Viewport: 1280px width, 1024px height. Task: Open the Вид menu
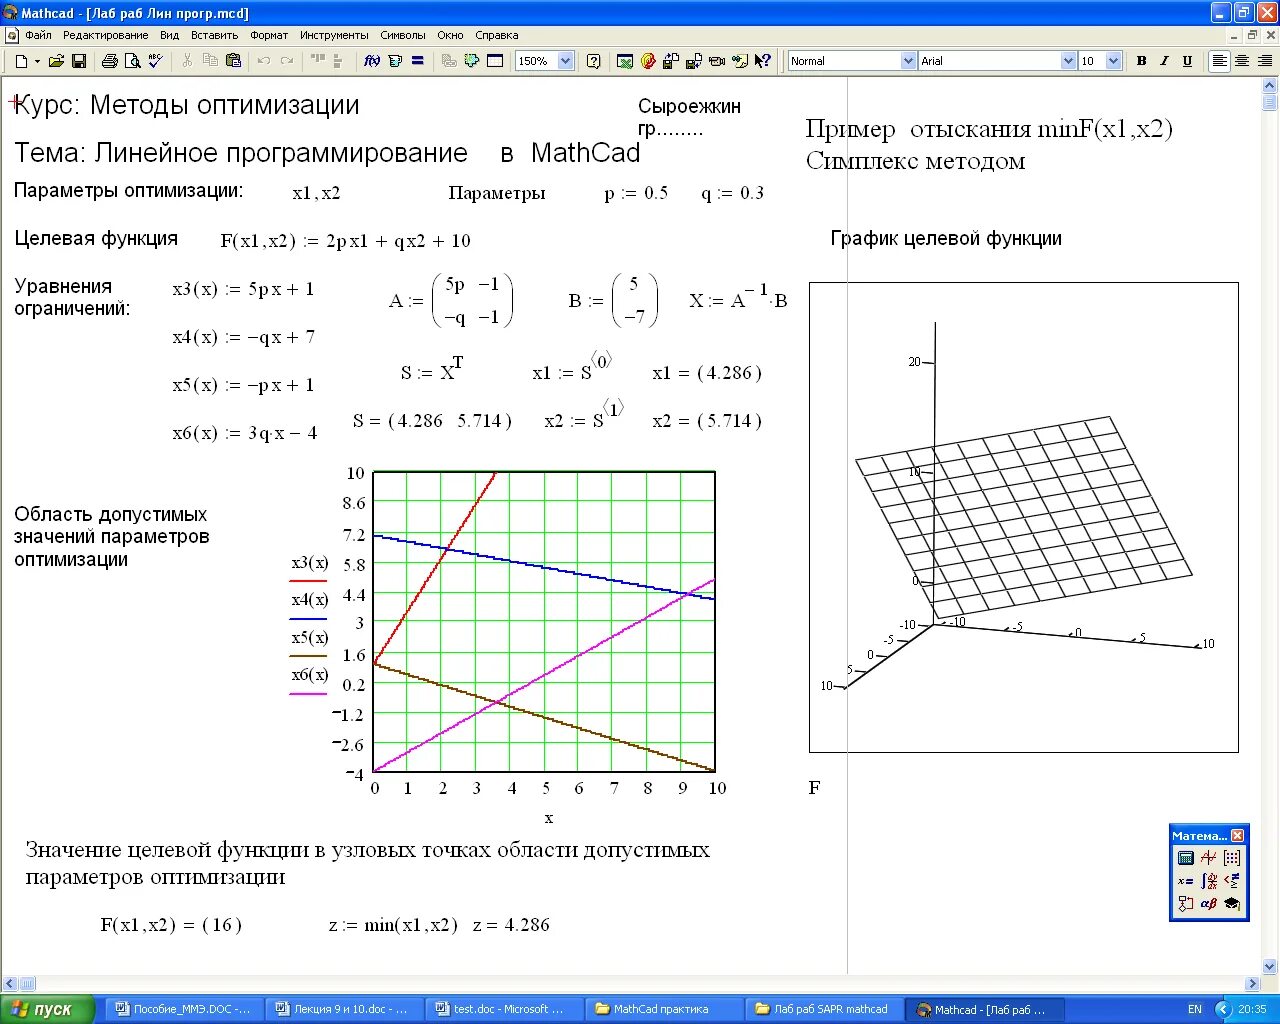click(169, 35)
